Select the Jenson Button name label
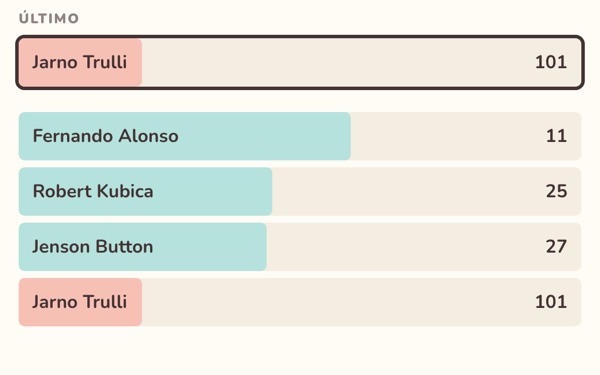 (93, 247)
